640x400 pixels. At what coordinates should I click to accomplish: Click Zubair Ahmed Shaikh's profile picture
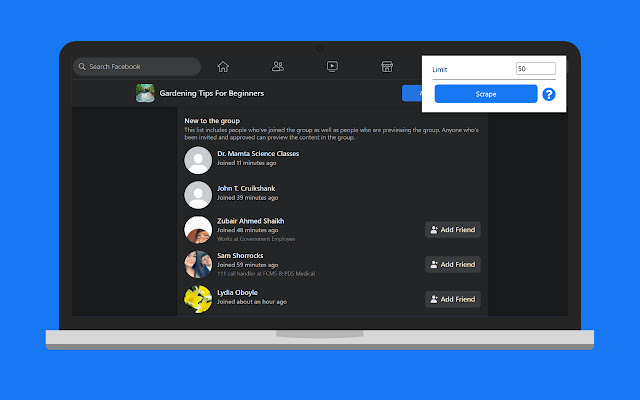(198, 229)
